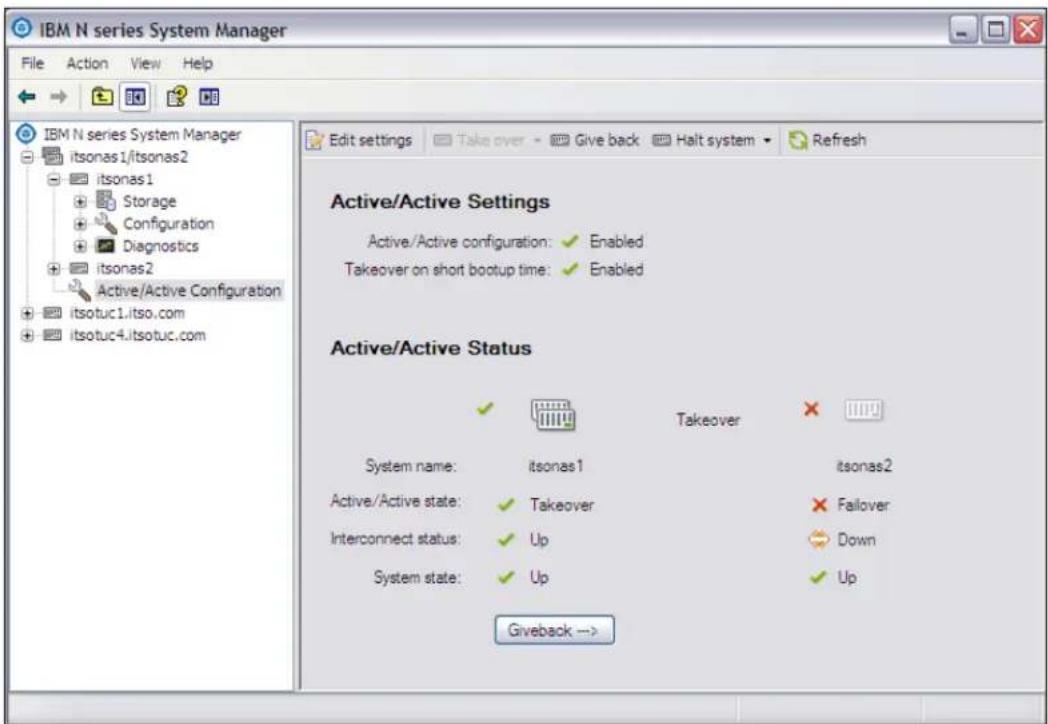The height and width of the screenshot is (724, 1048).
Task: Click the itsonas2 failed controller graphic
Action: (864, 409)
